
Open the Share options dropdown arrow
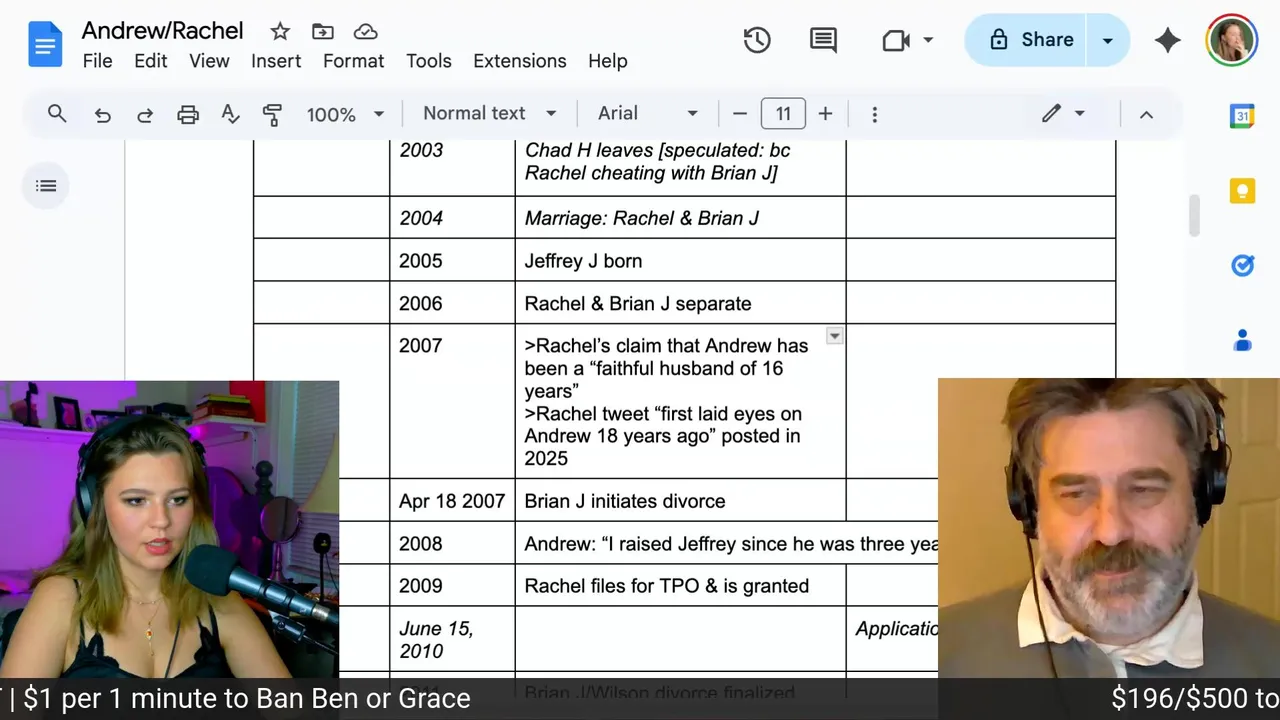coord(1107,40)
